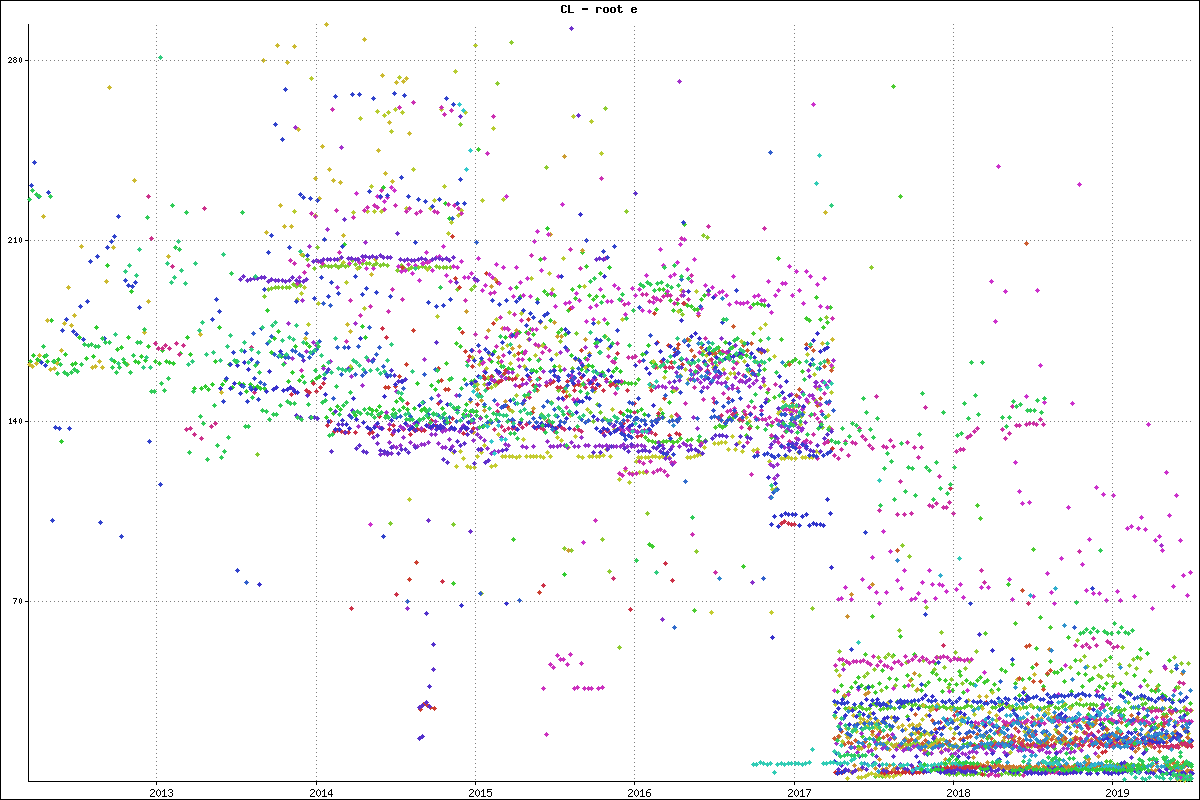The height and width of the screenshot is (800, 1200).
Task: Click the 2014 x-axis label
Action: pyautogui.click(x=321, y=793)
